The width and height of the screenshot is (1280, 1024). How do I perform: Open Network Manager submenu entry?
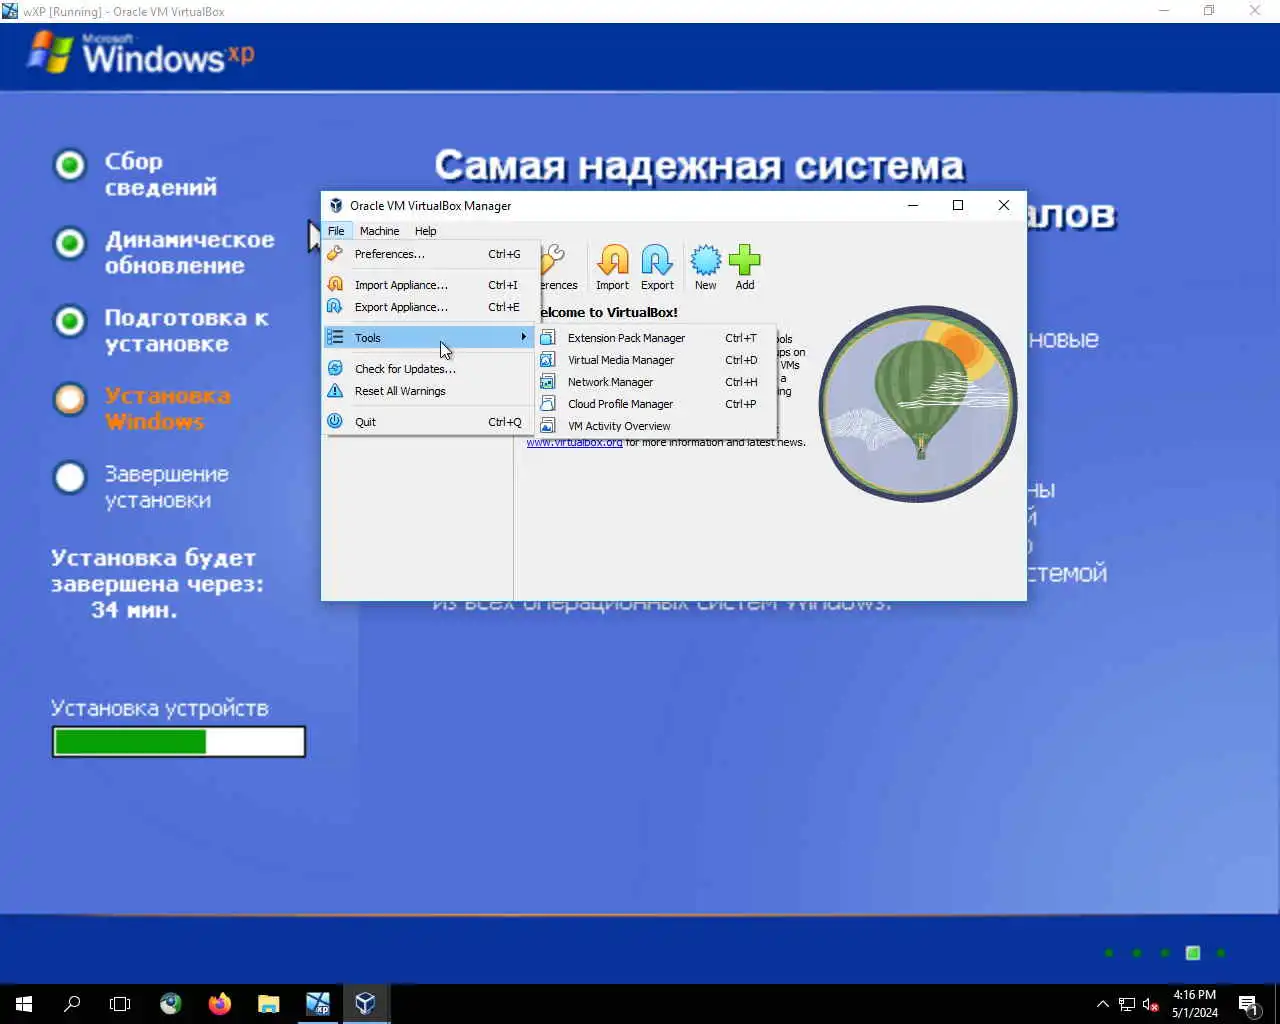click(x=656, y=382)
